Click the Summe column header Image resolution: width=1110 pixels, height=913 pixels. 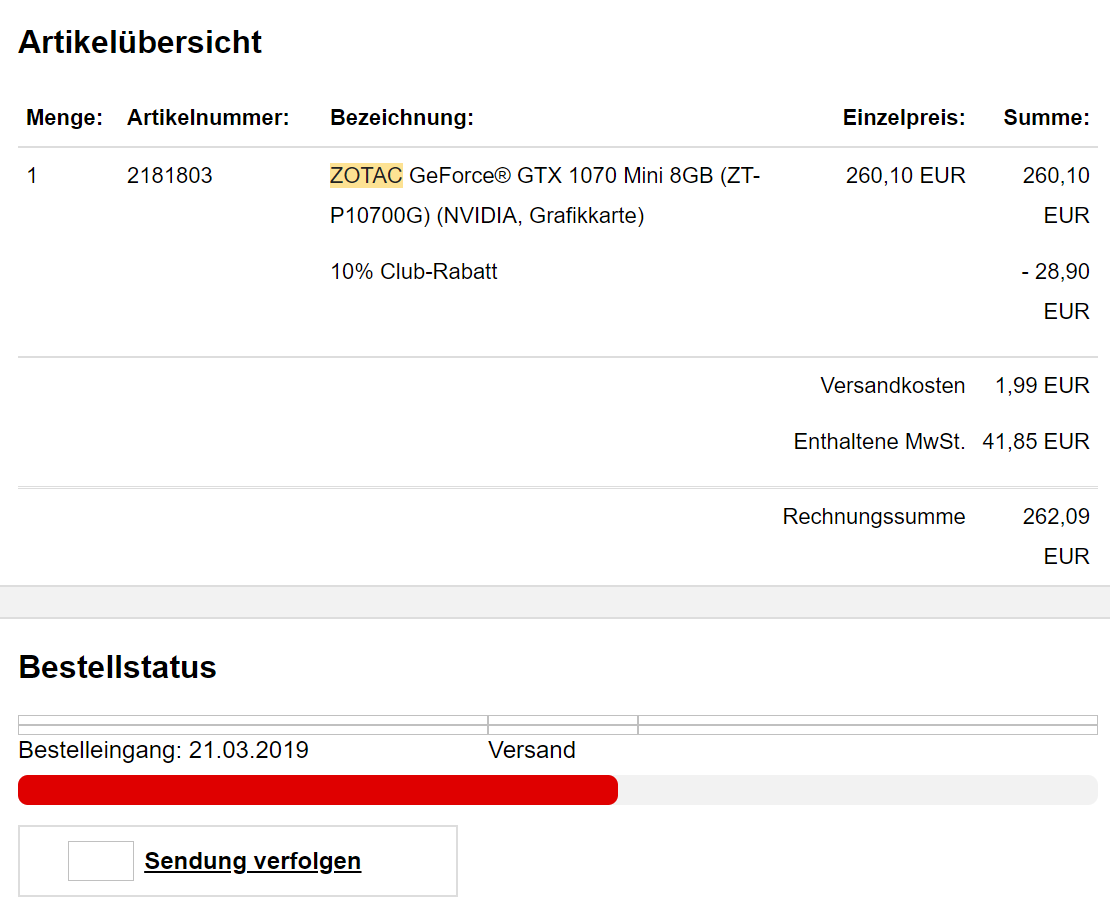pos(1046,117)
